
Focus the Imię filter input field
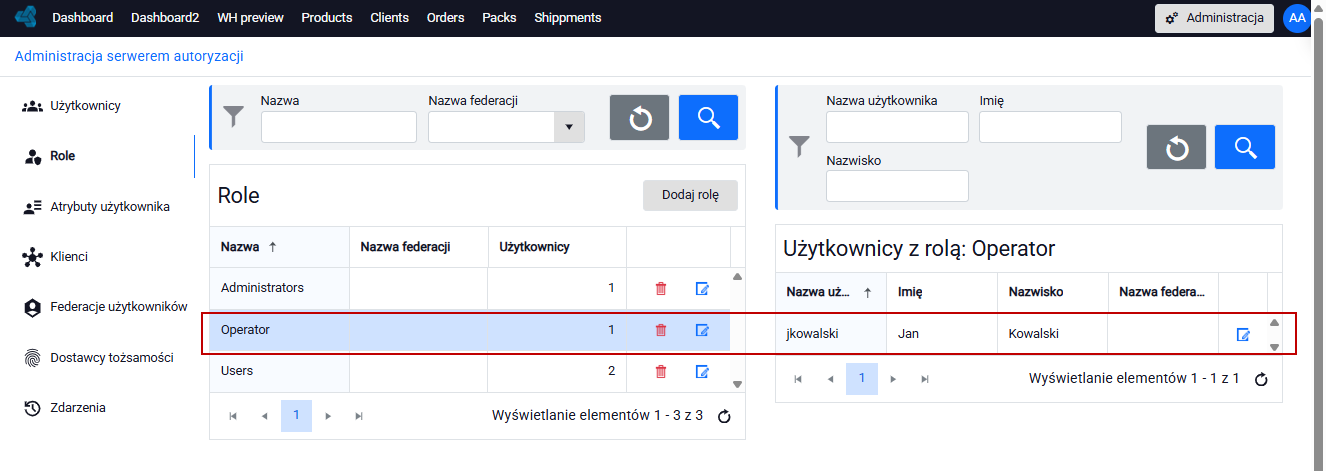pos(1051,127)
